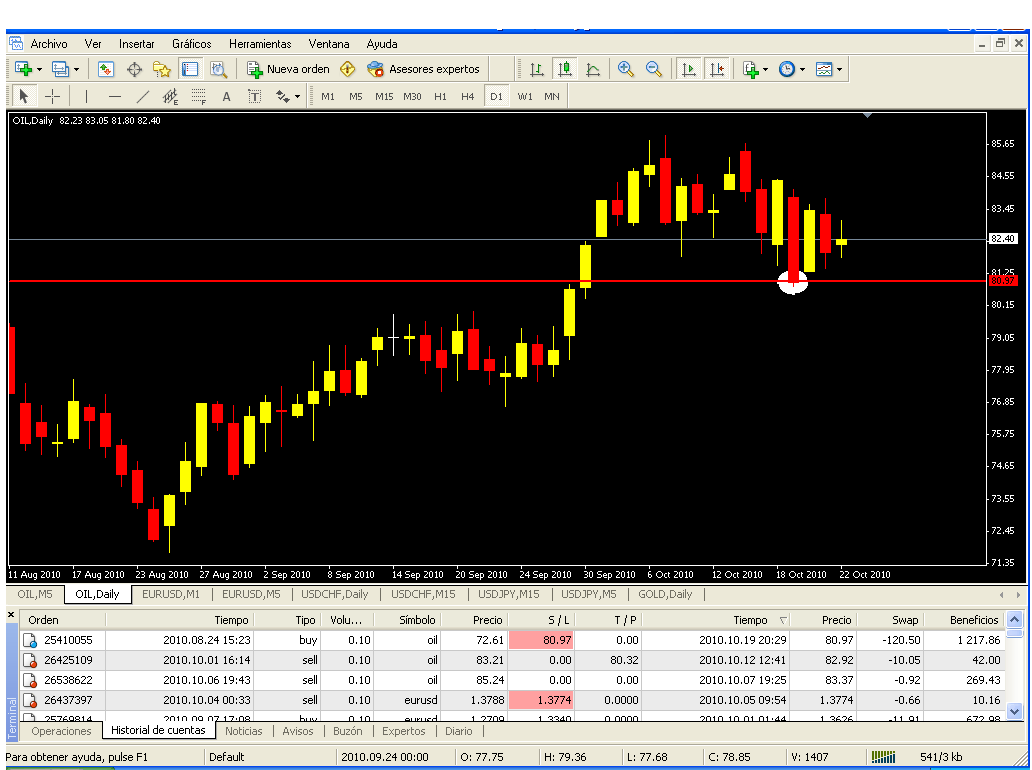This screenshot has height=770, width=1032.
Task: Click the Nueva orden button
Action: tap(288, 69)
